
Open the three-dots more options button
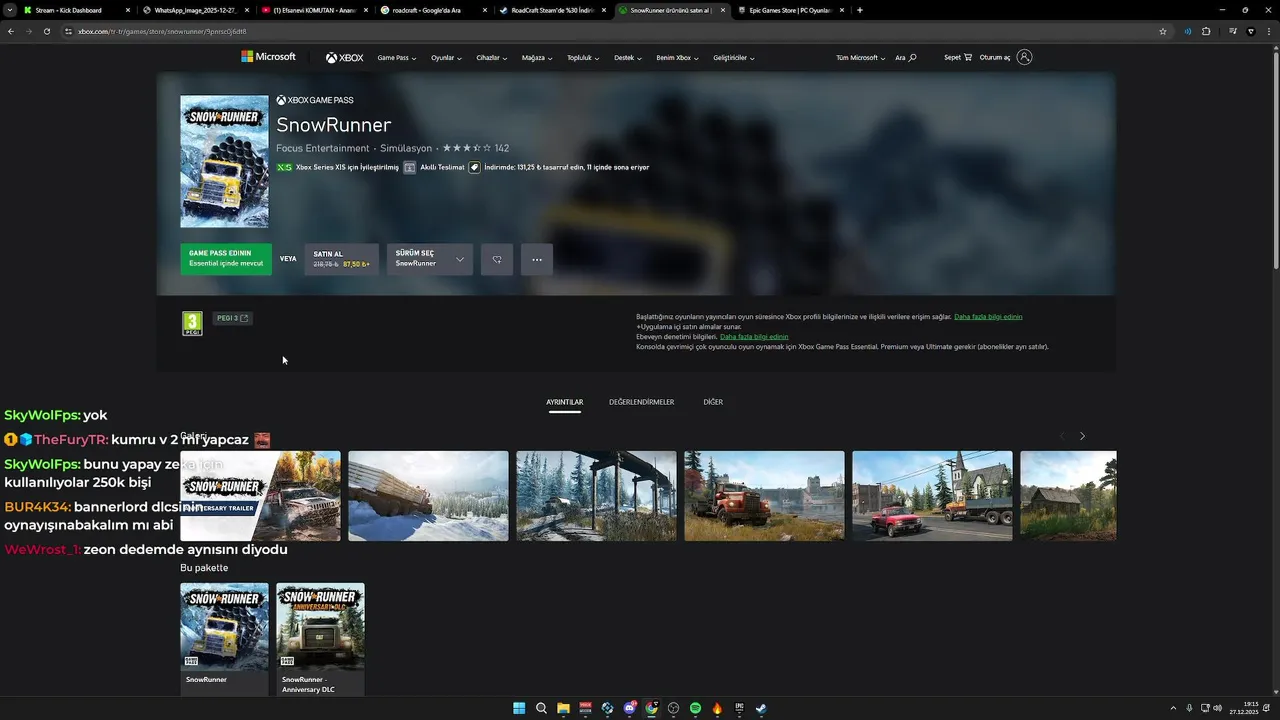[x=537, y=259]
